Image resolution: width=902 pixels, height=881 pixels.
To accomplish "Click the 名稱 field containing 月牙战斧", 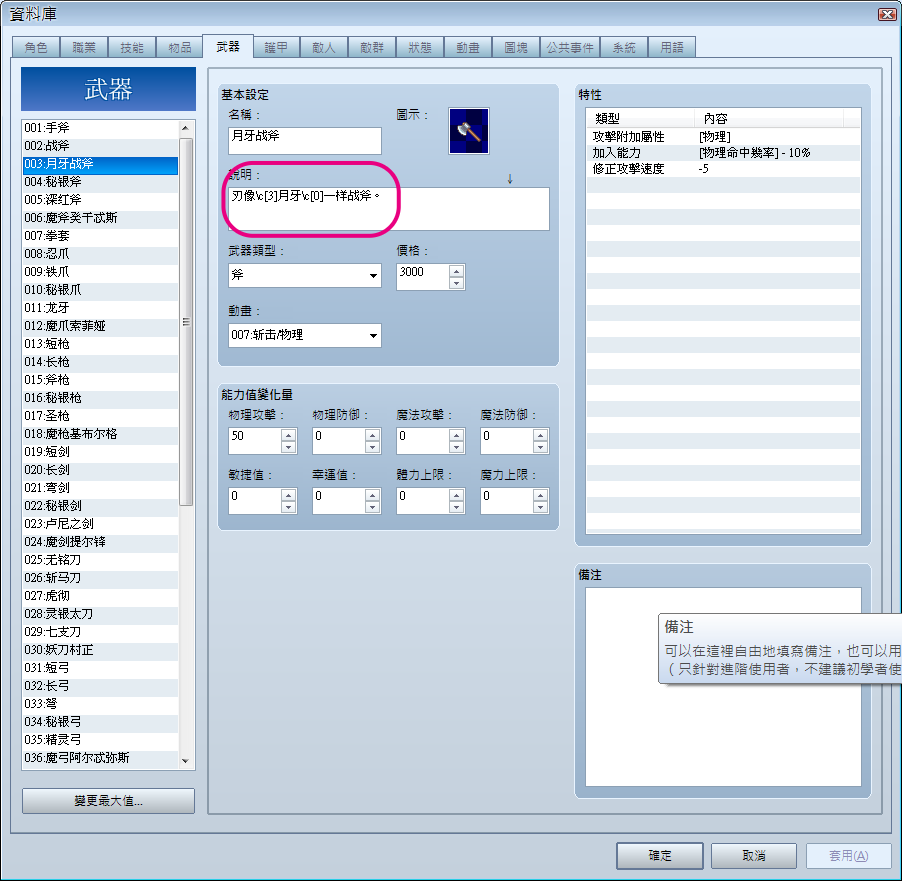I will [305, 140].
